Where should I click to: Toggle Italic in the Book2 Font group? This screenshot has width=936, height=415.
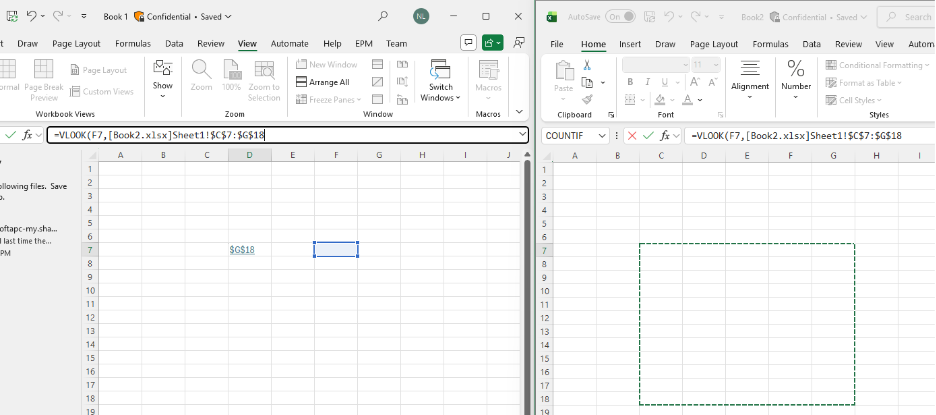coord(646,82)
